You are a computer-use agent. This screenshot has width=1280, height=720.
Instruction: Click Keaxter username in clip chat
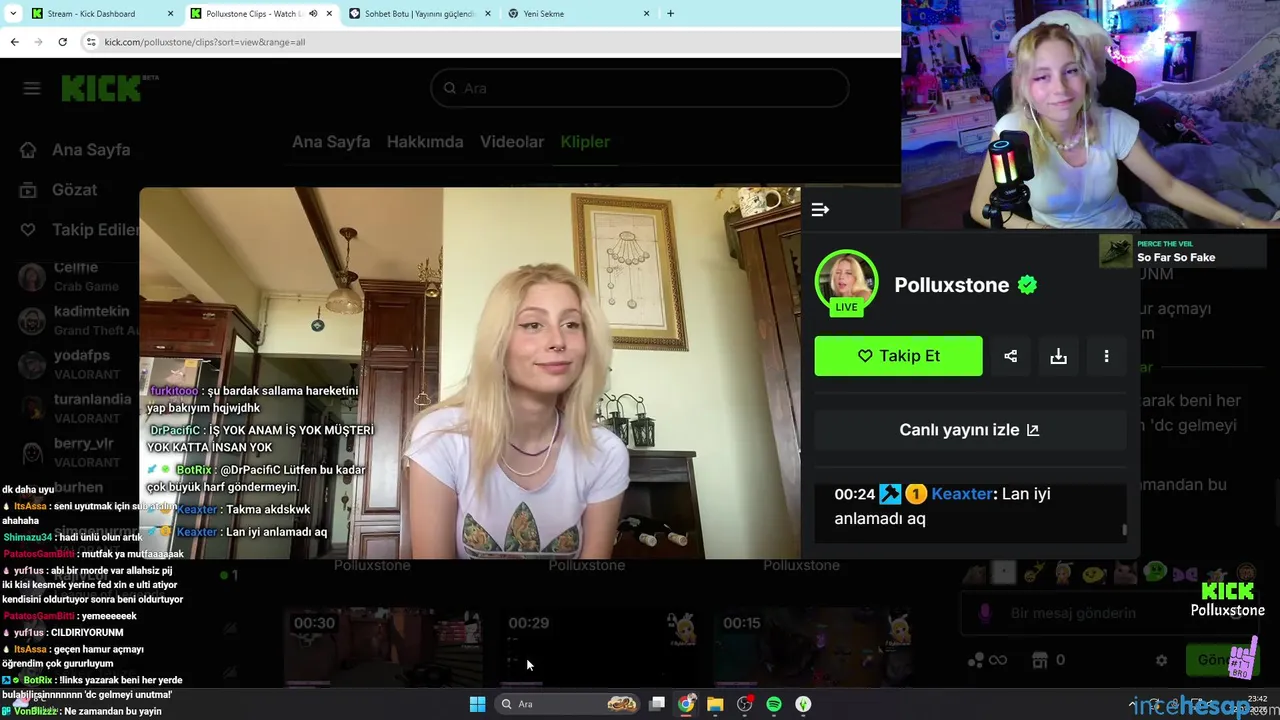point(962,494)
